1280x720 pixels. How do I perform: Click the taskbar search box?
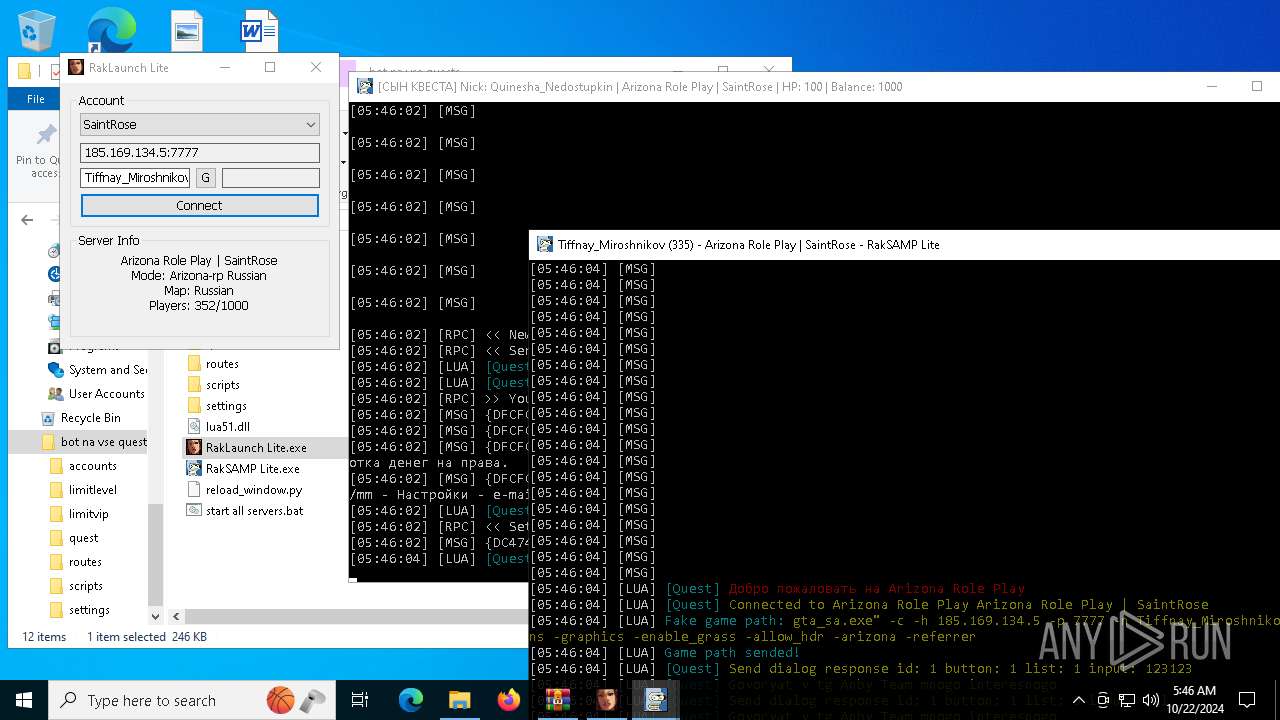(x=190, y=700)
